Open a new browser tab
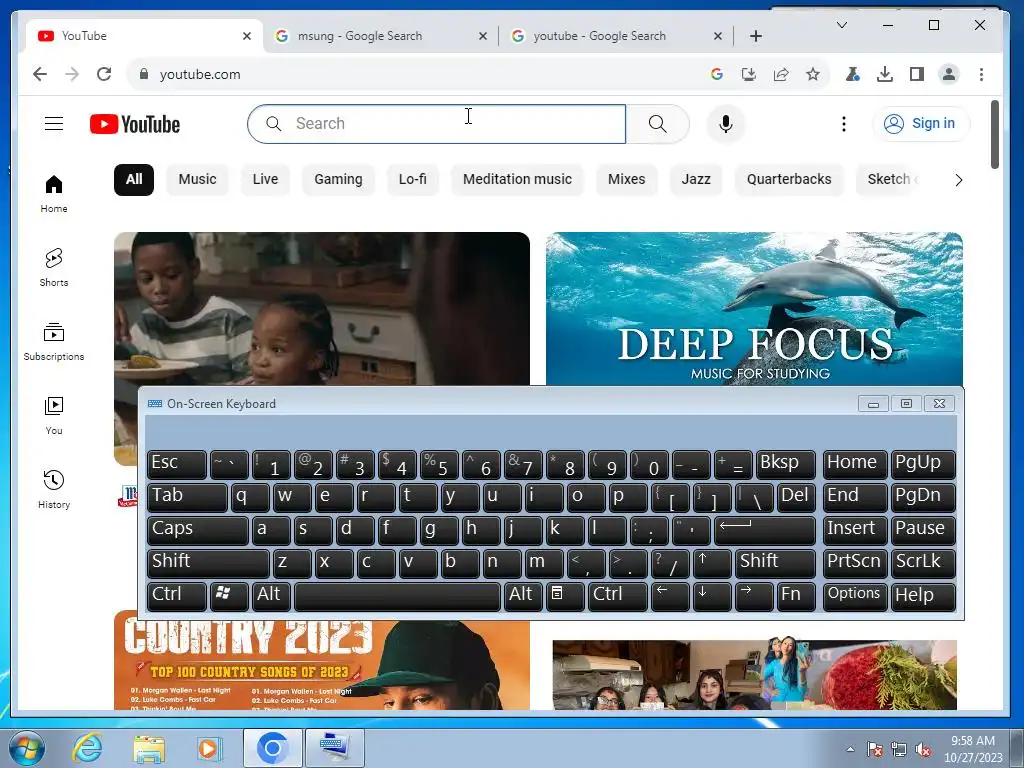Viewport: 1024px width, 768px height. pos(756,36)
